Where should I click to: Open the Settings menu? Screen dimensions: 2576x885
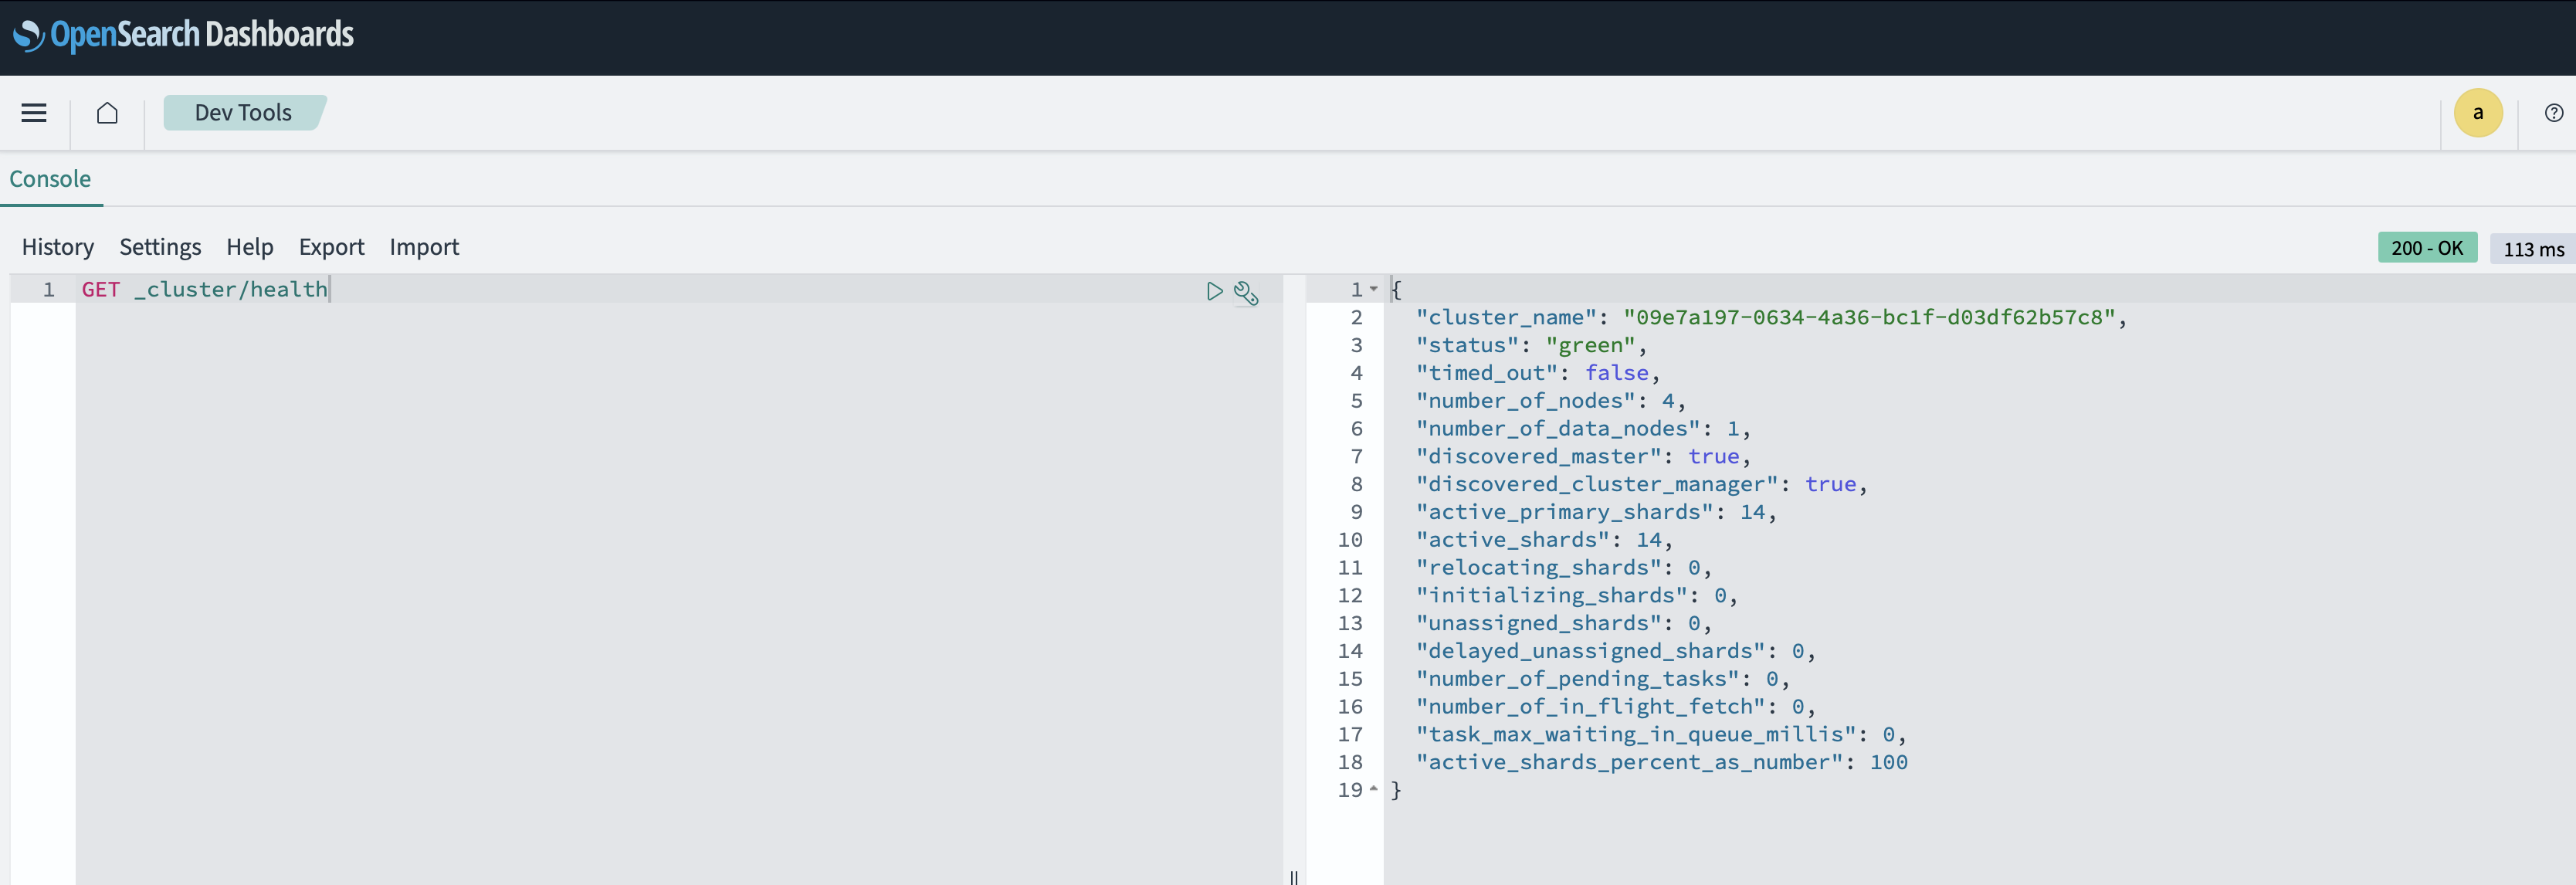pos(160,247)
